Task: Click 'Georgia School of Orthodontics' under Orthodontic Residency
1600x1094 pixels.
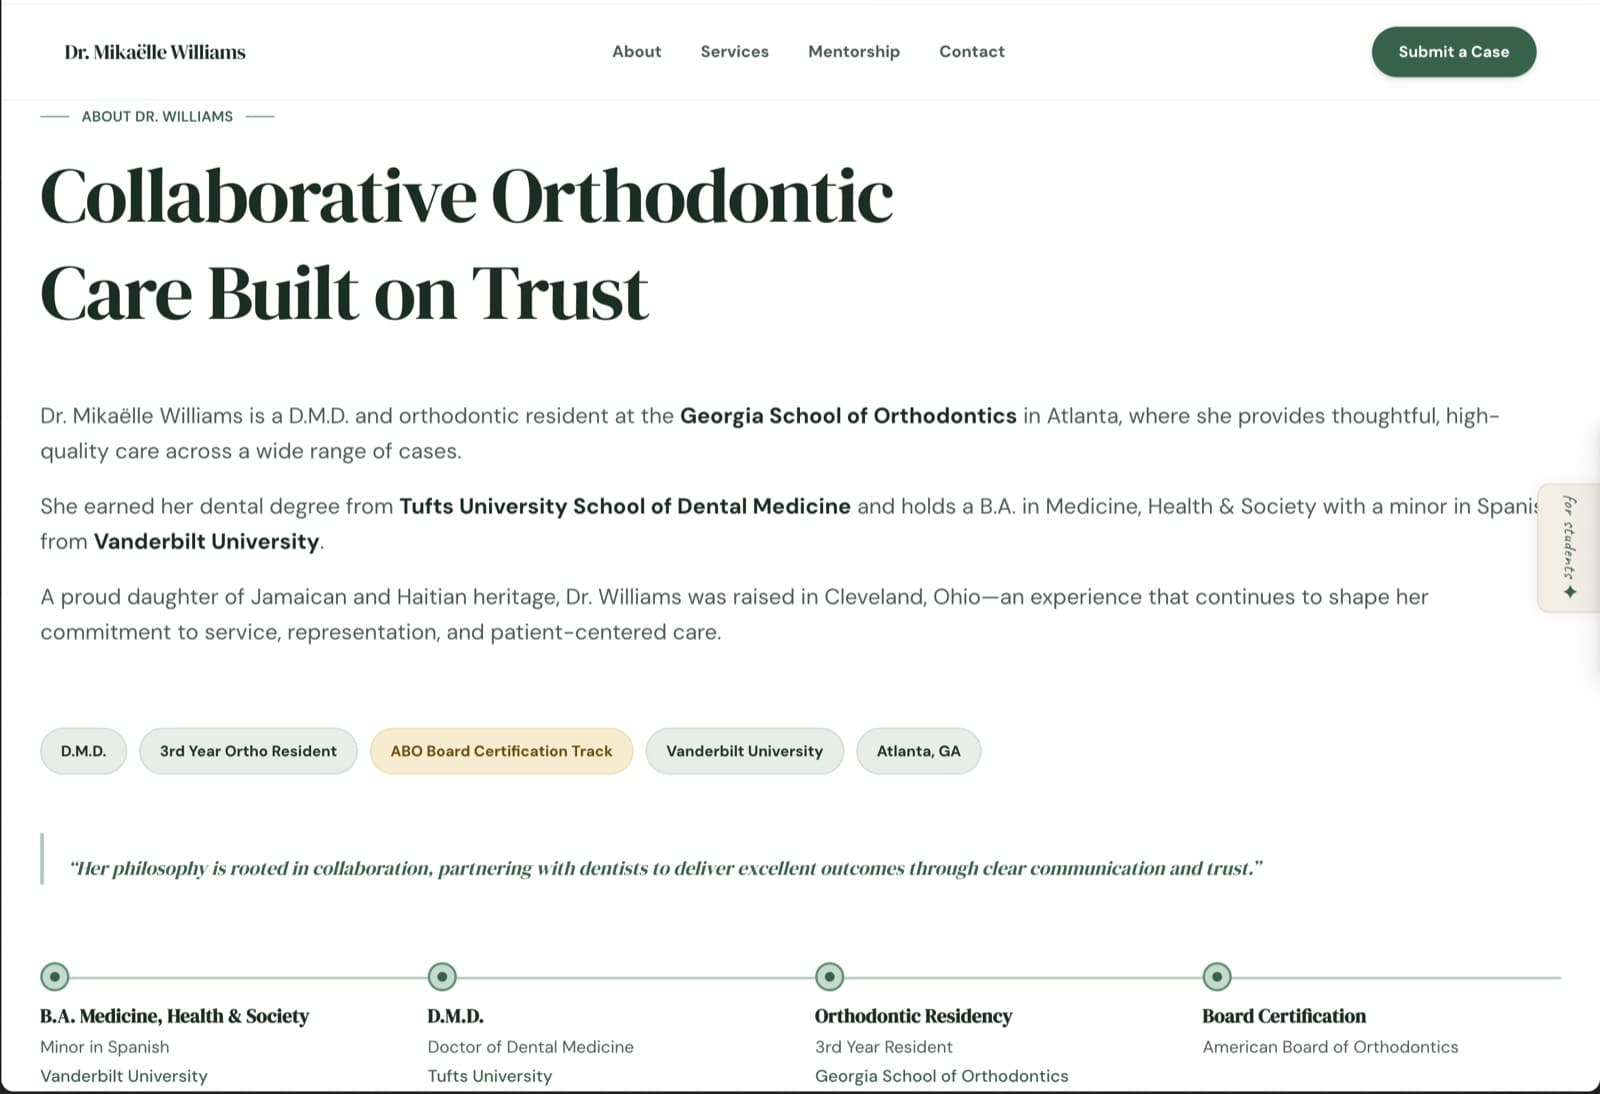Action: pos(942,1076)
